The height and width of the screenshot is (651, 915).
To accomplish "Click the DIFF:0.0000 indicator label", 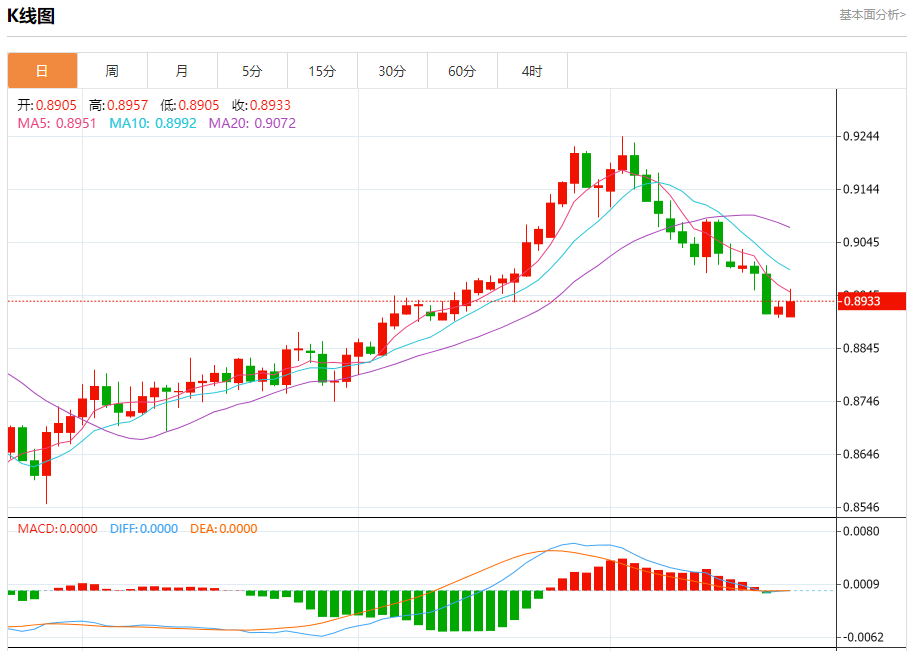I will click(144, 528).
